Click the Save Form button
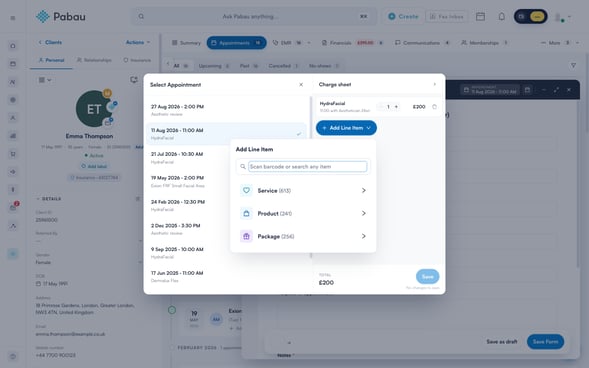This screenshot has height=368, width=589. (545, 341)
